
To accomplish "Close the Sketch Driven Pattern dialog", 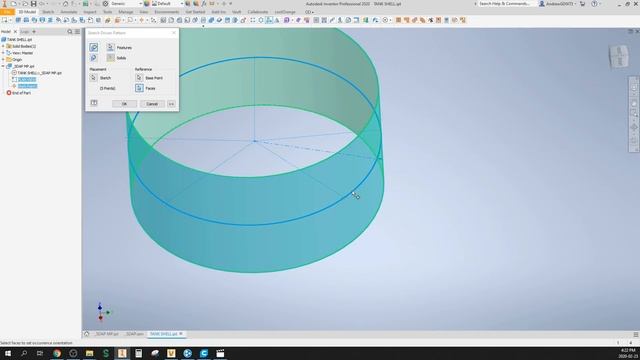I will (x=174, y=33).
